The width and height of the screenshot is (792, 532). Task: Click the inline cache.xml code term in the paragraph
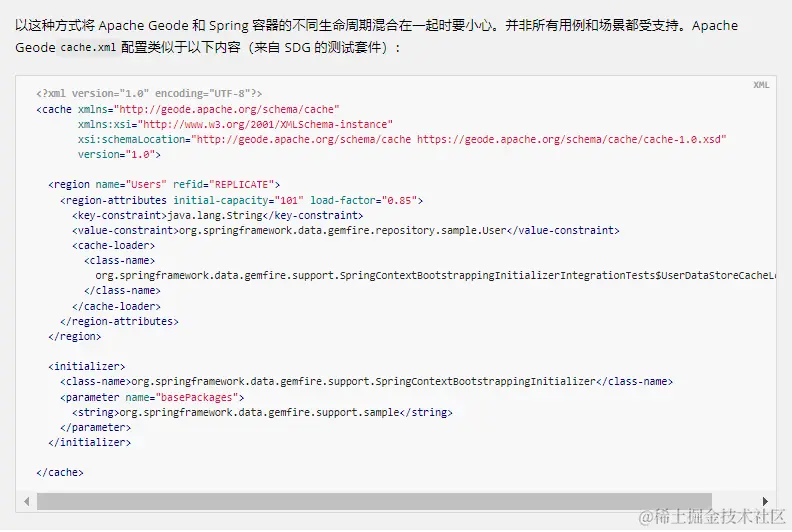[x=88, y=47]
